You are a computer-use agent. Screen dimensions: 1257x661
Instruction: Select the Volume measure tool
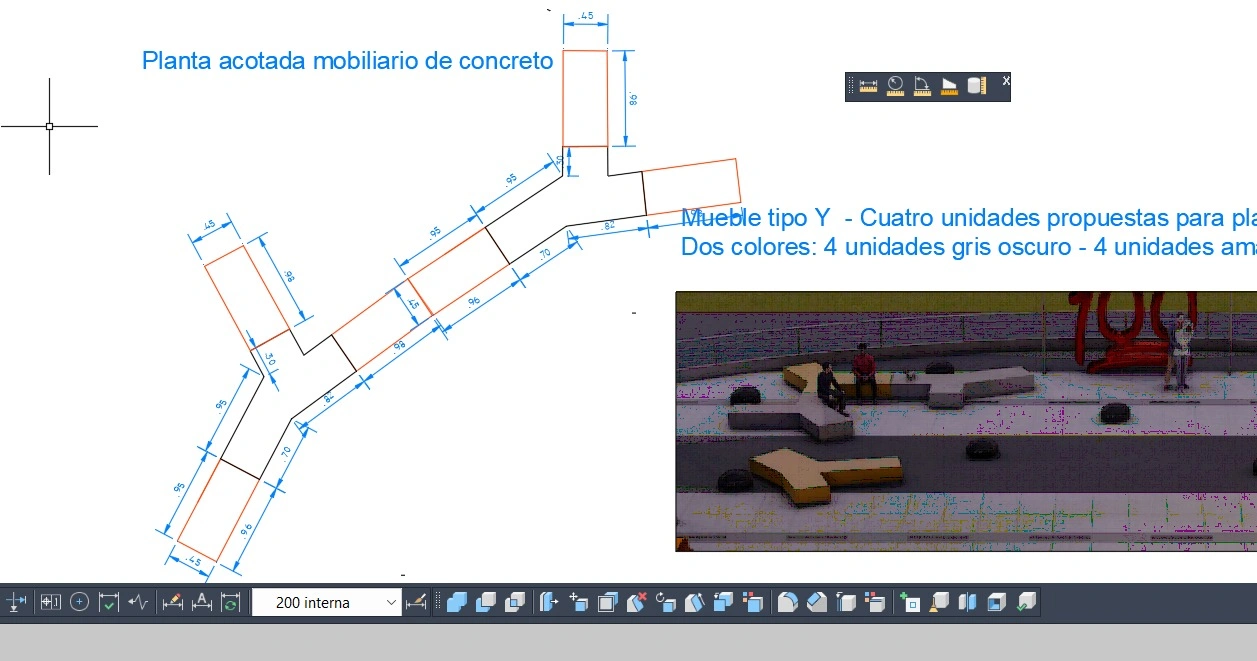(977, 86)
